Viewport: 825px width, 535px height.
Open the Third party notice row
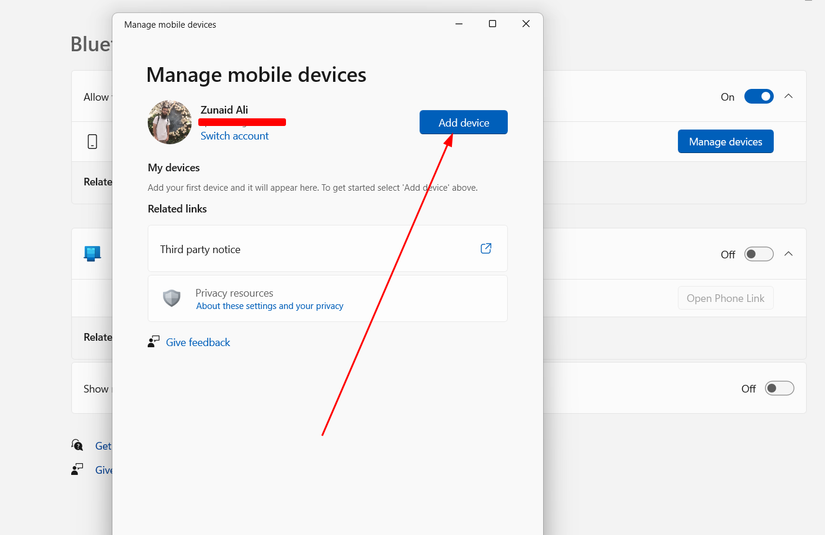pos(327,248)
